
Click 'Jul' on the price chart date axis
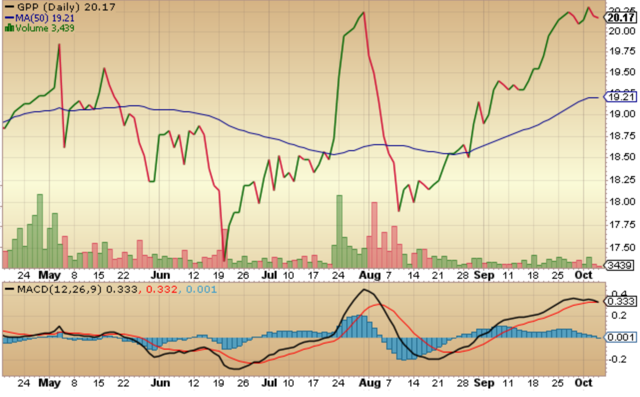point(269,275)
